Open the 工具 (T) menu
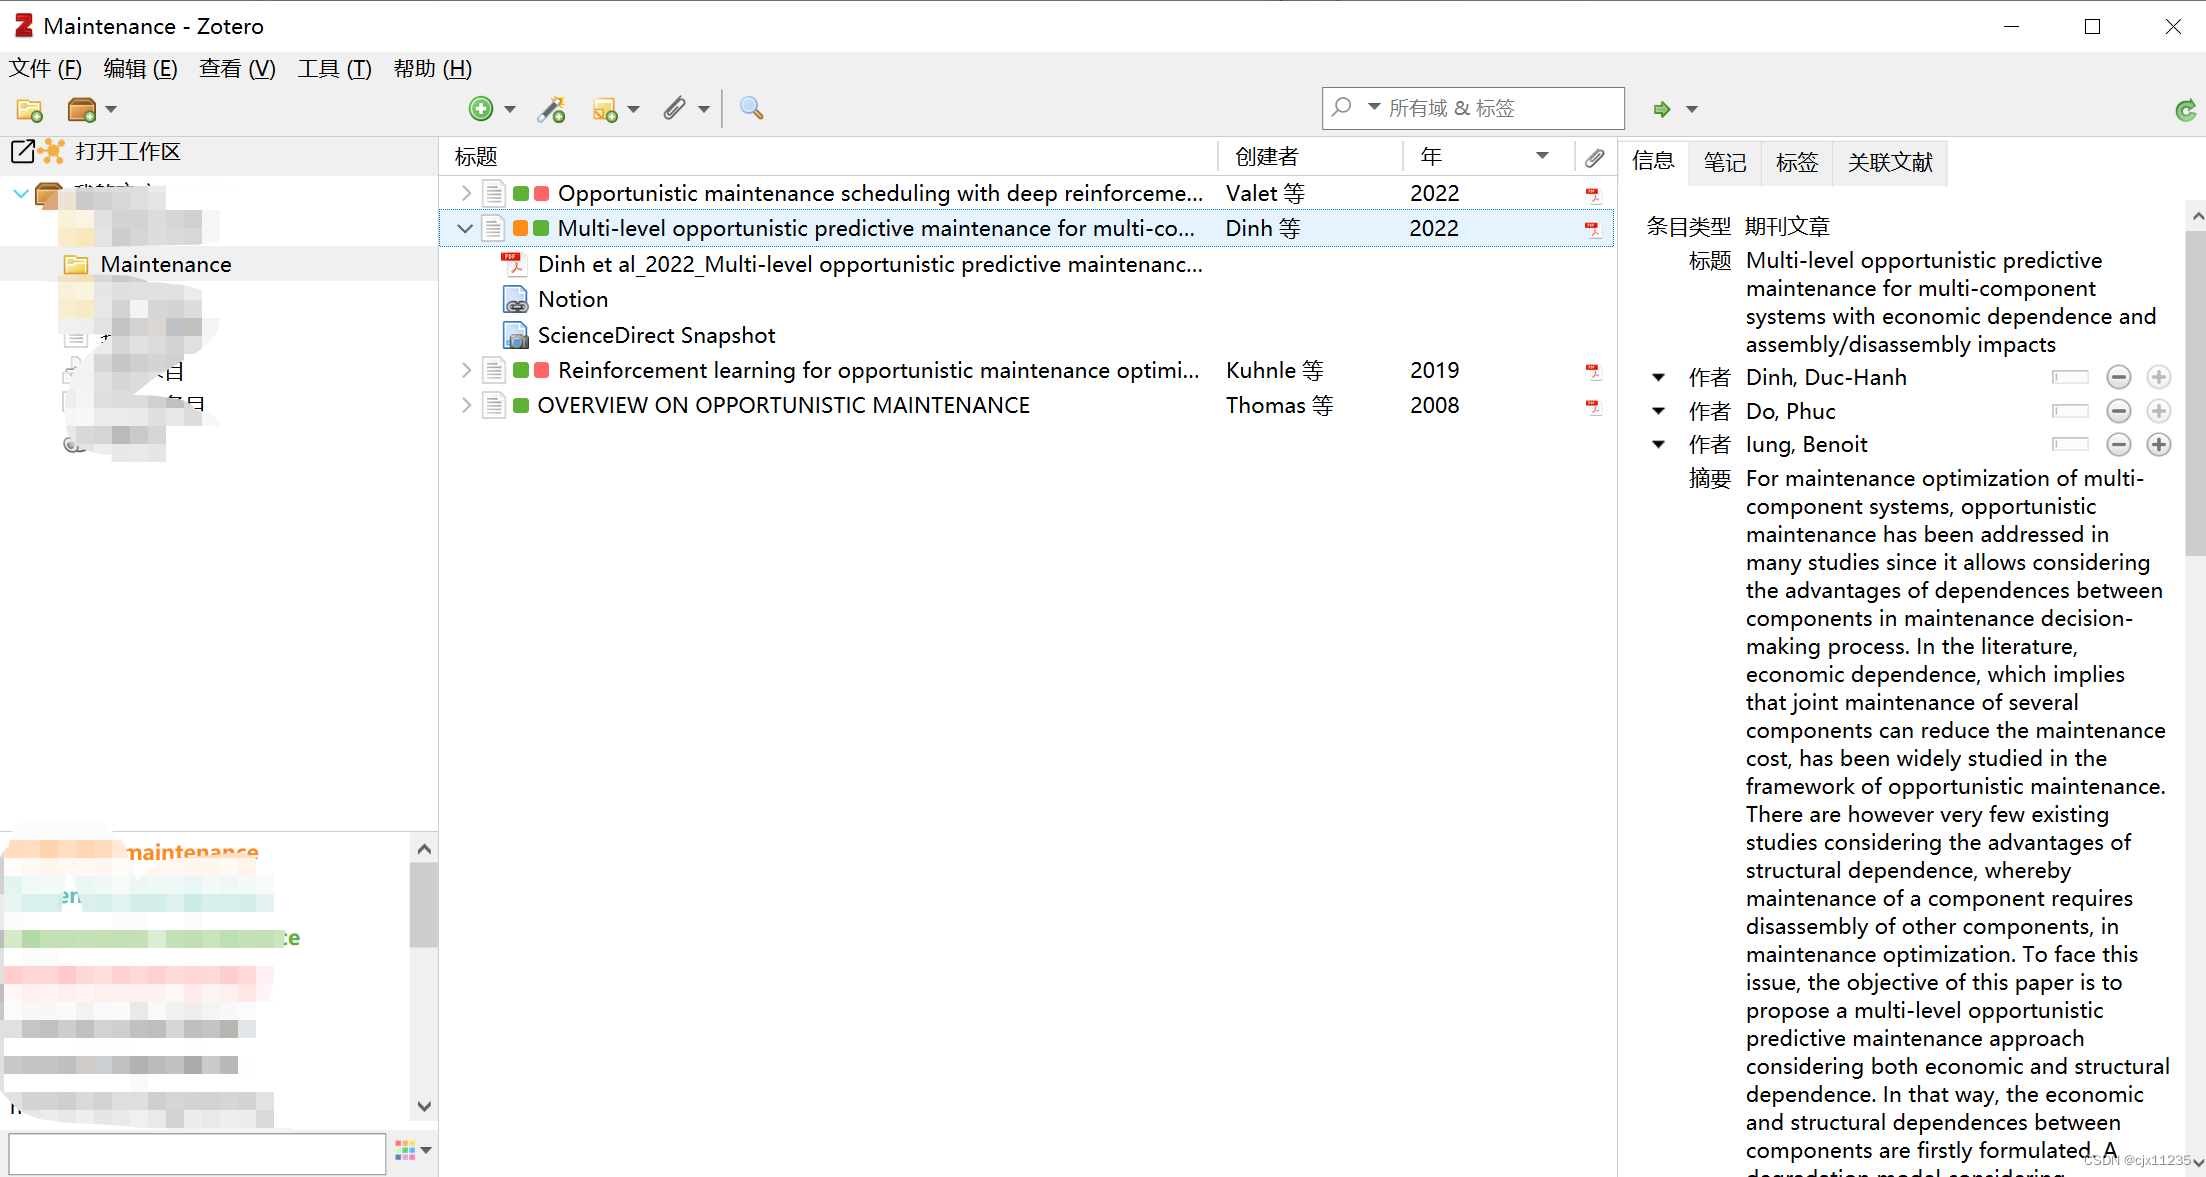The height and width of the screenshot is (1177, 2206). tap(334, 69)
